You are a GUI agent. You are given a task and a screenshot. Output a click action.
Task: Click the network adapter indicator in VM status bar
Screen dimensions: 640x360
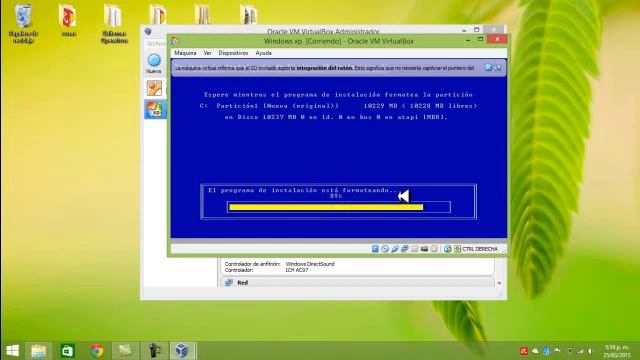coord(404,249)
